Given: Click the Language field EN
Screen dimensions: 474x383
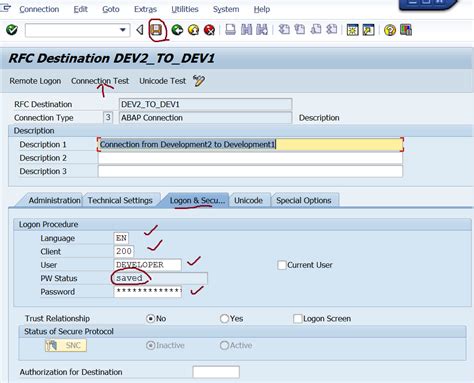Looking at the screenshot, I should (121, 238).
